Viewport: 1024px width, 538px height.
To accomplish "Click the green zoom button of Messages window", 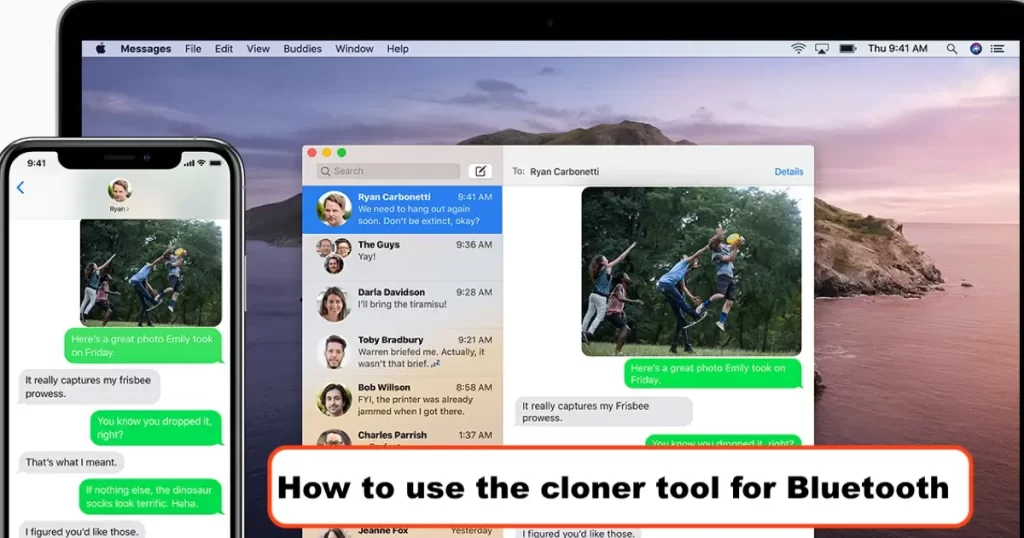I will 342,153.
